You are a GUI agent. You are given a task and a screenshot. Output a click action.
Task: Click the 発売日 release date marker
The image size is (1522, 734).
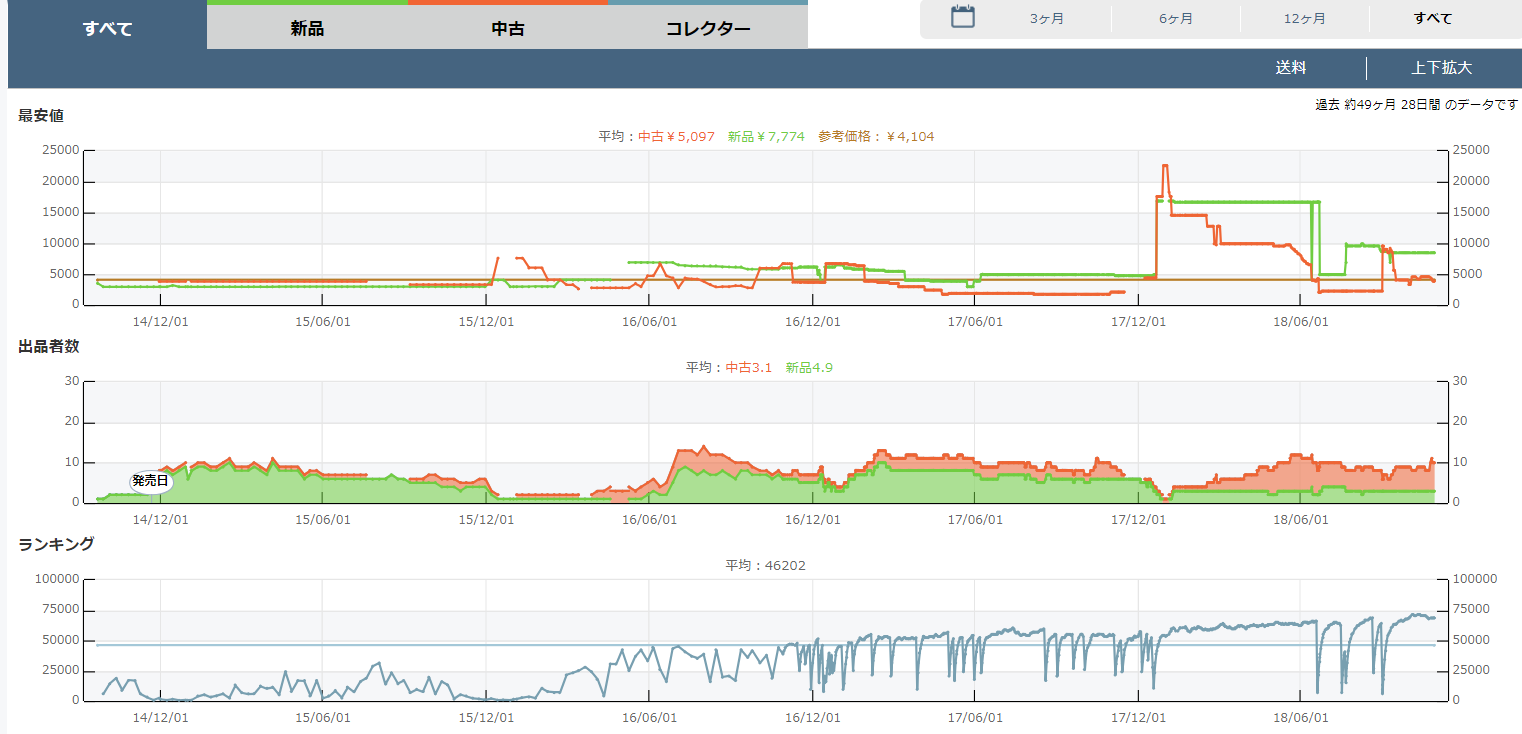(x=150, y=482)
